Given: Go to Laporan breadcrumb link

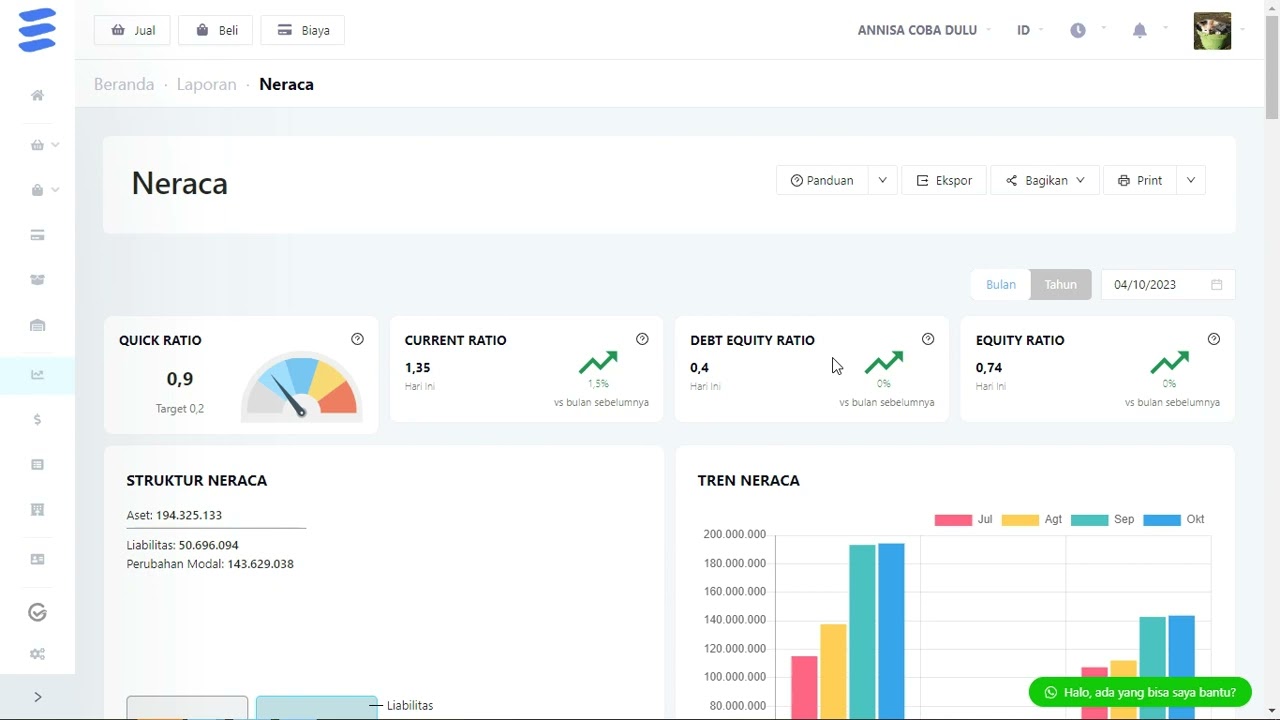Looking at the screenshot, I should [207, 84].
